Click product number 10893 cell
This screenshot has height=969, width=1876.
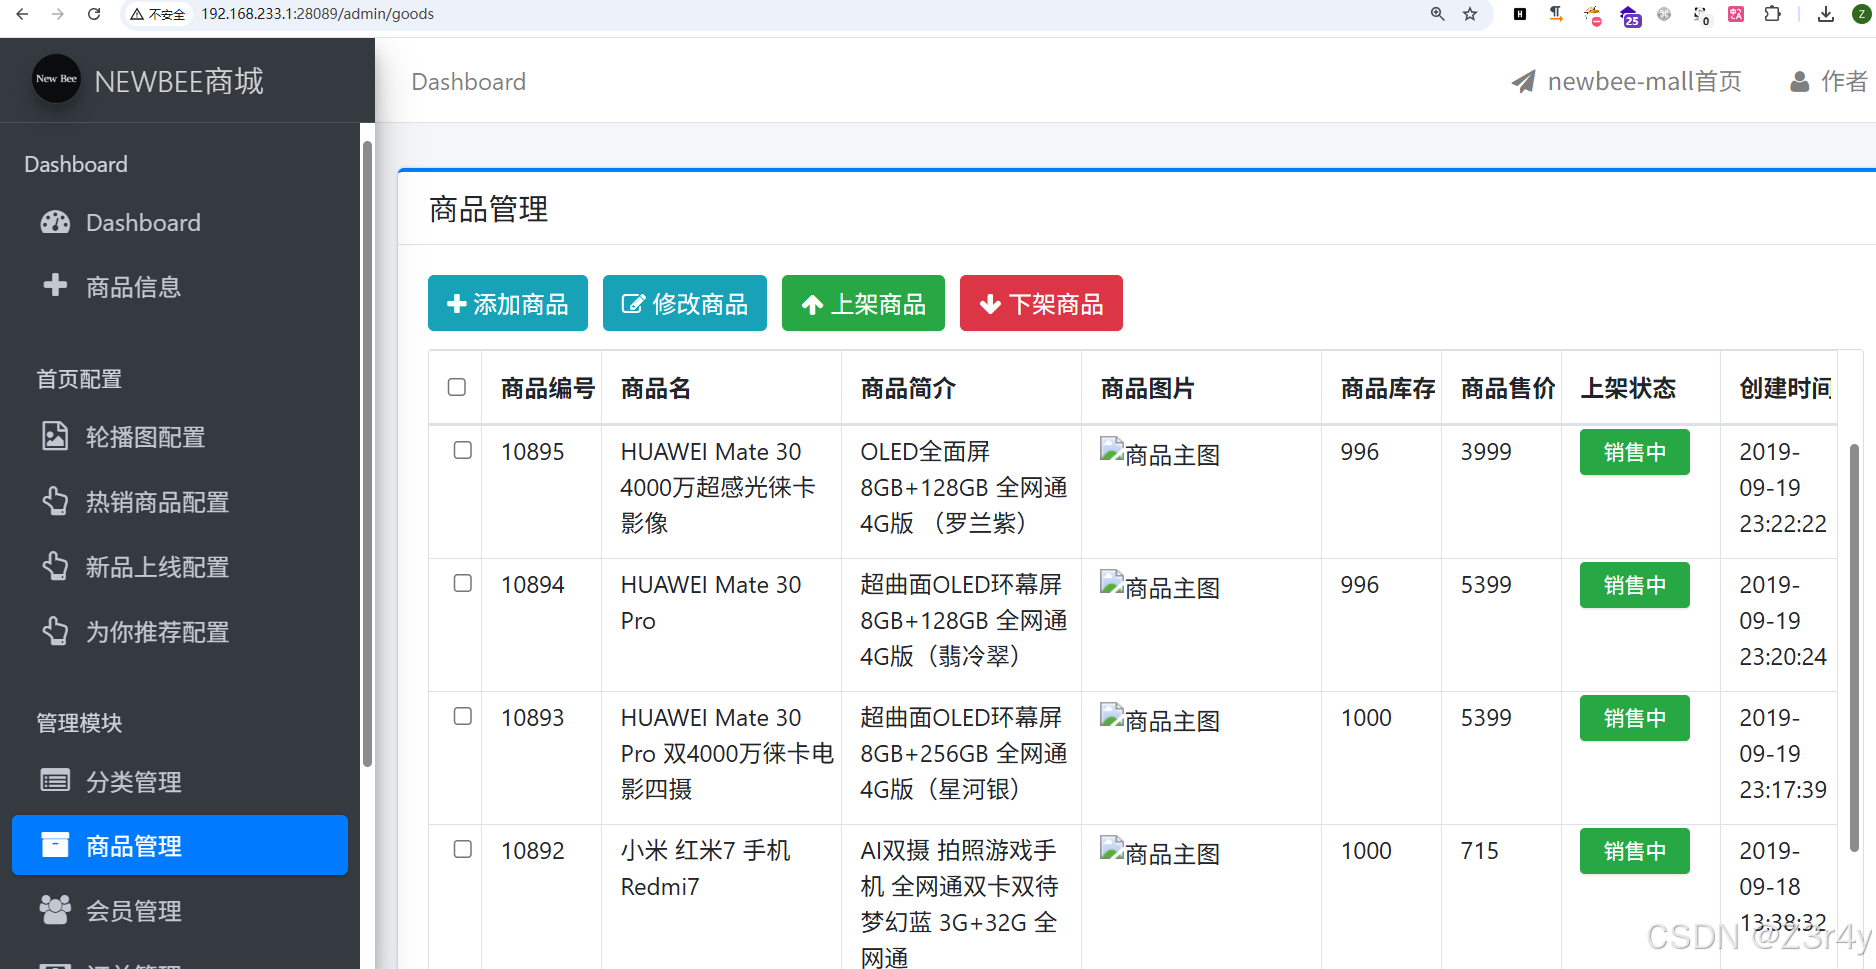click(532, 718)
